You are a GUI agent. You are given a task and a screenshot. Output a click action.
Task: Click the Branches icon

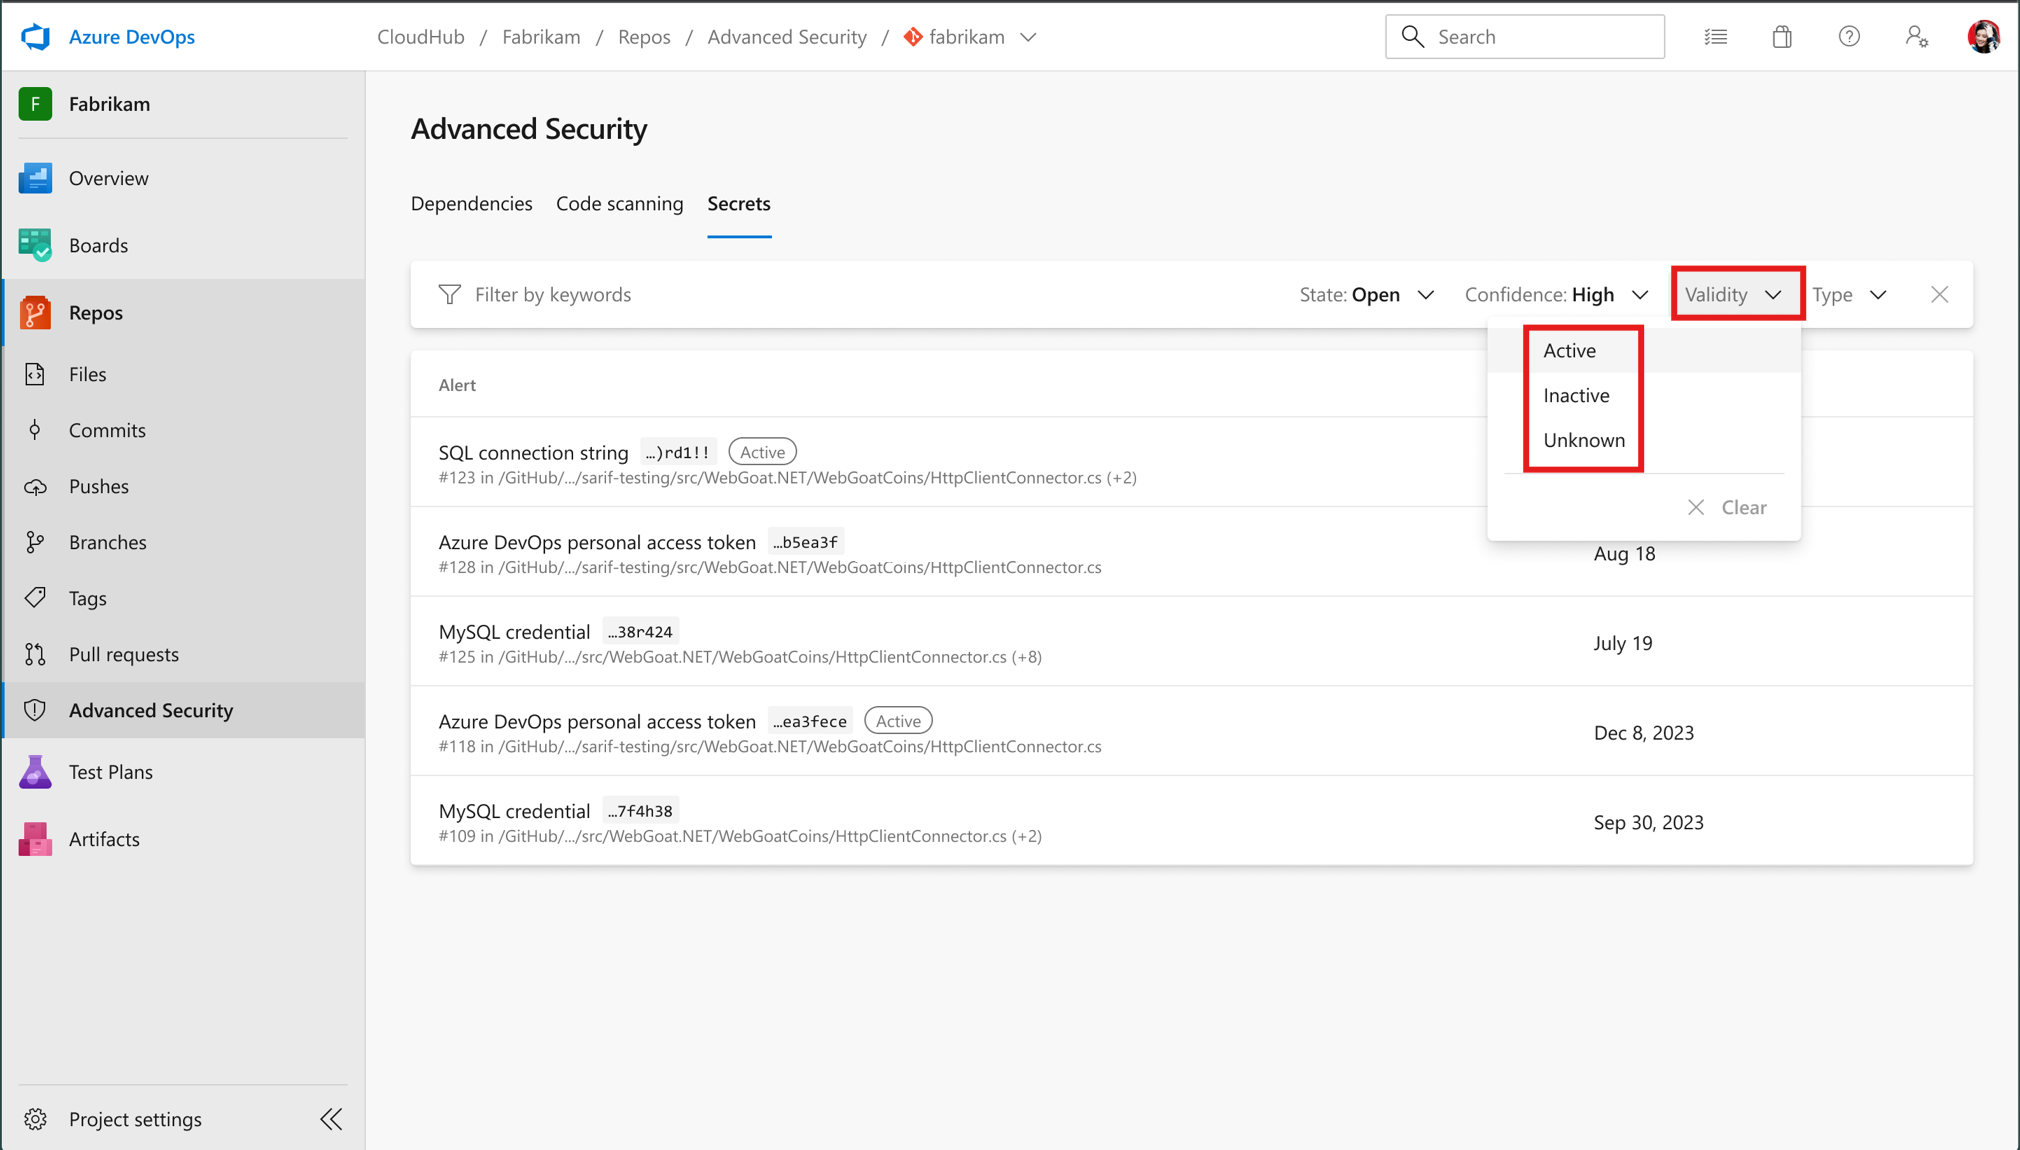point(35,542)
